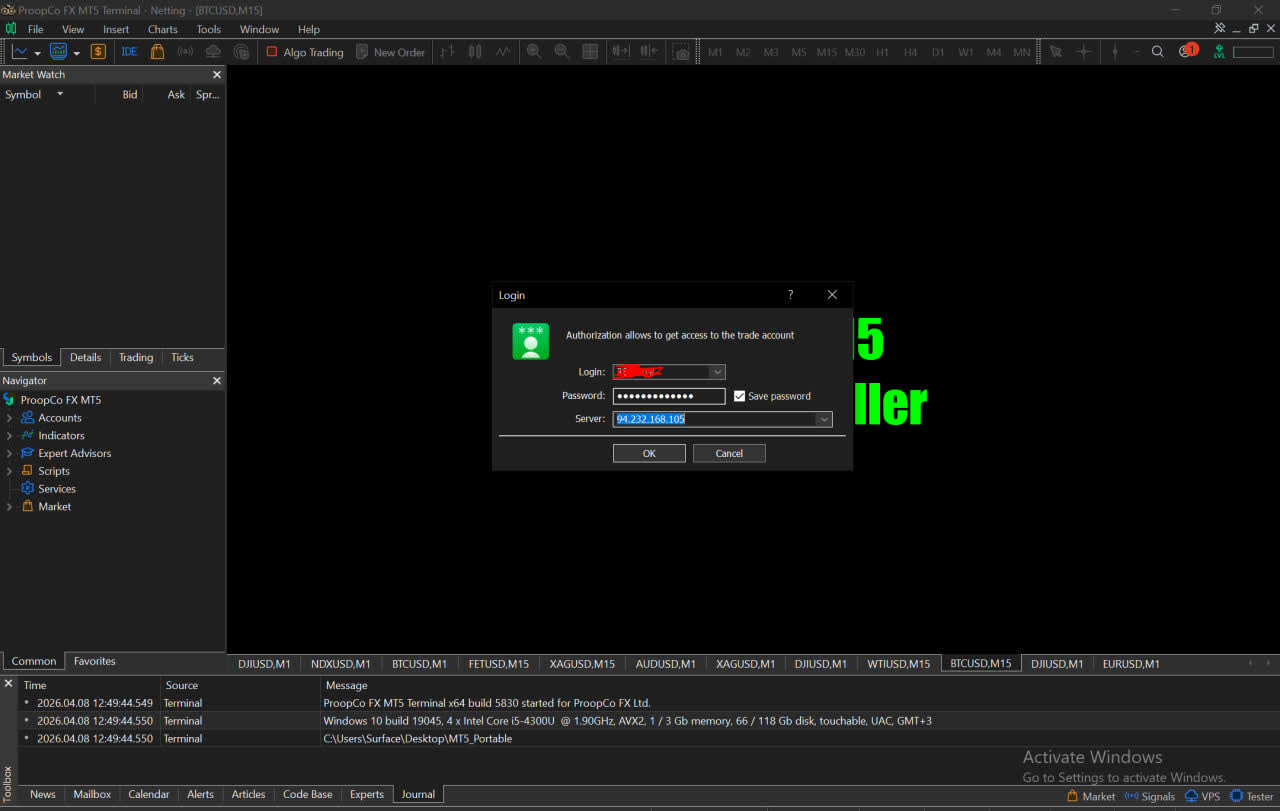Expand the Expert Advisors tree node
Viewport: 1280px width, 811px height.
pyautogui.click(x=10, y=453)
